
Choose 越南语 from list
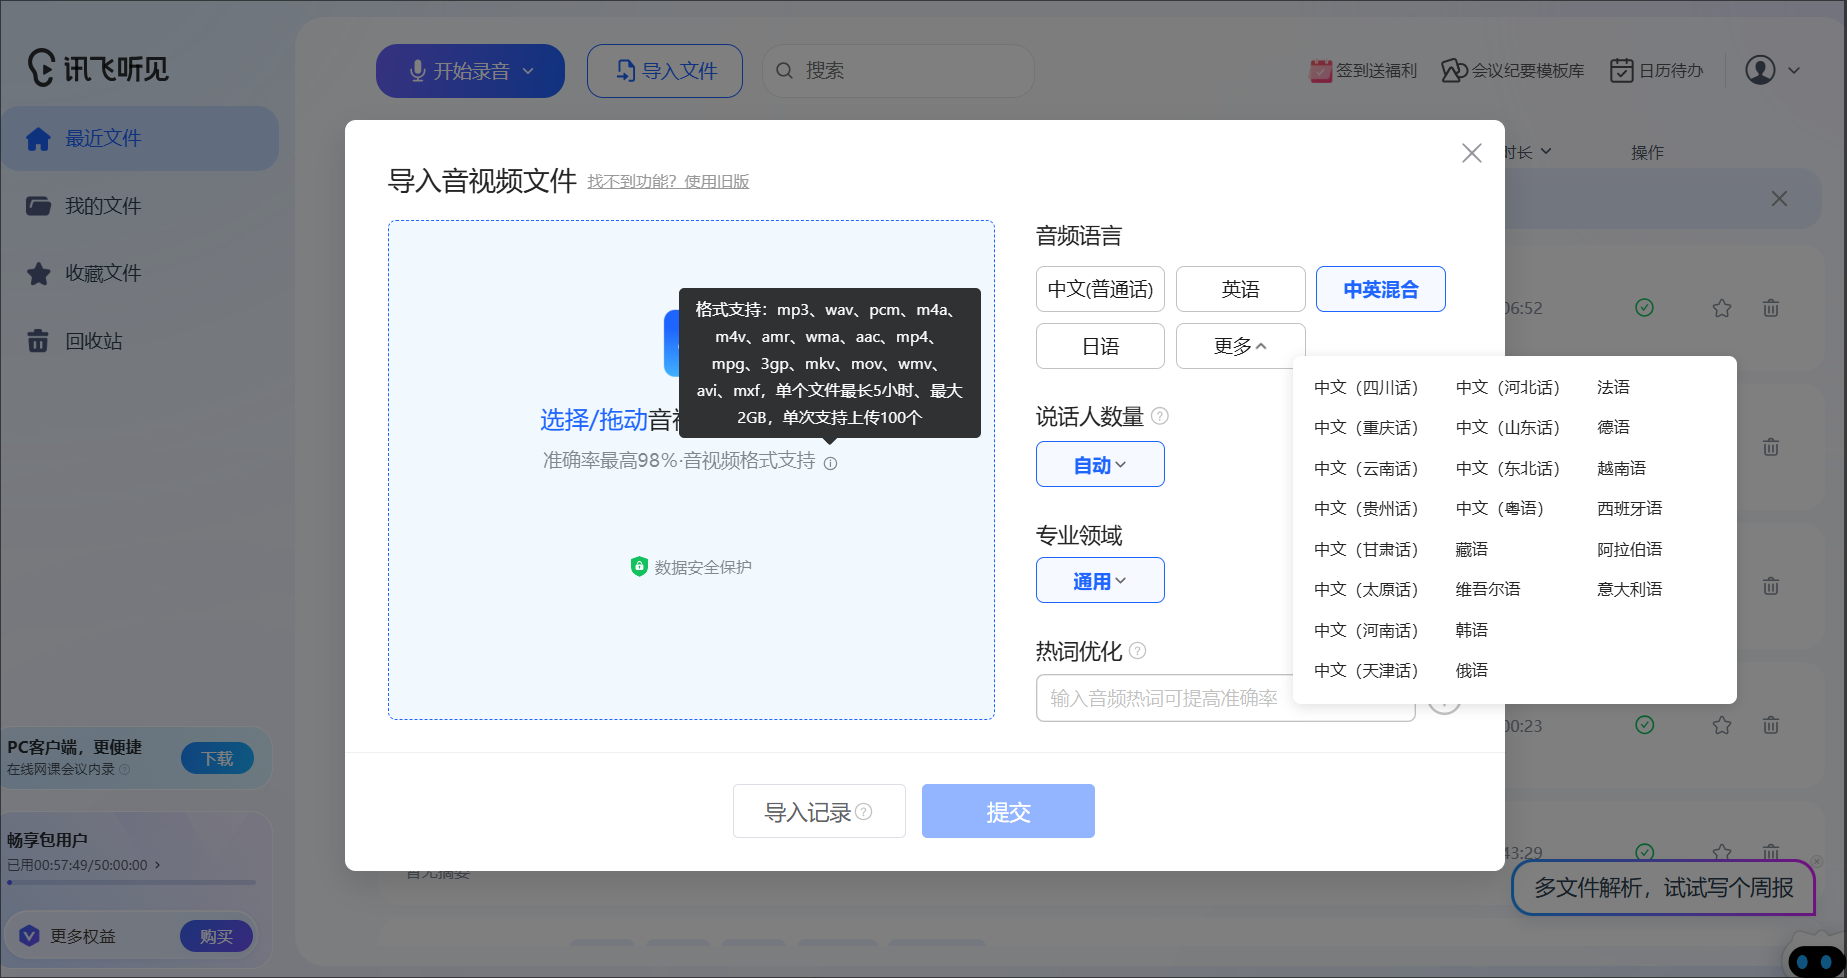1622,468
